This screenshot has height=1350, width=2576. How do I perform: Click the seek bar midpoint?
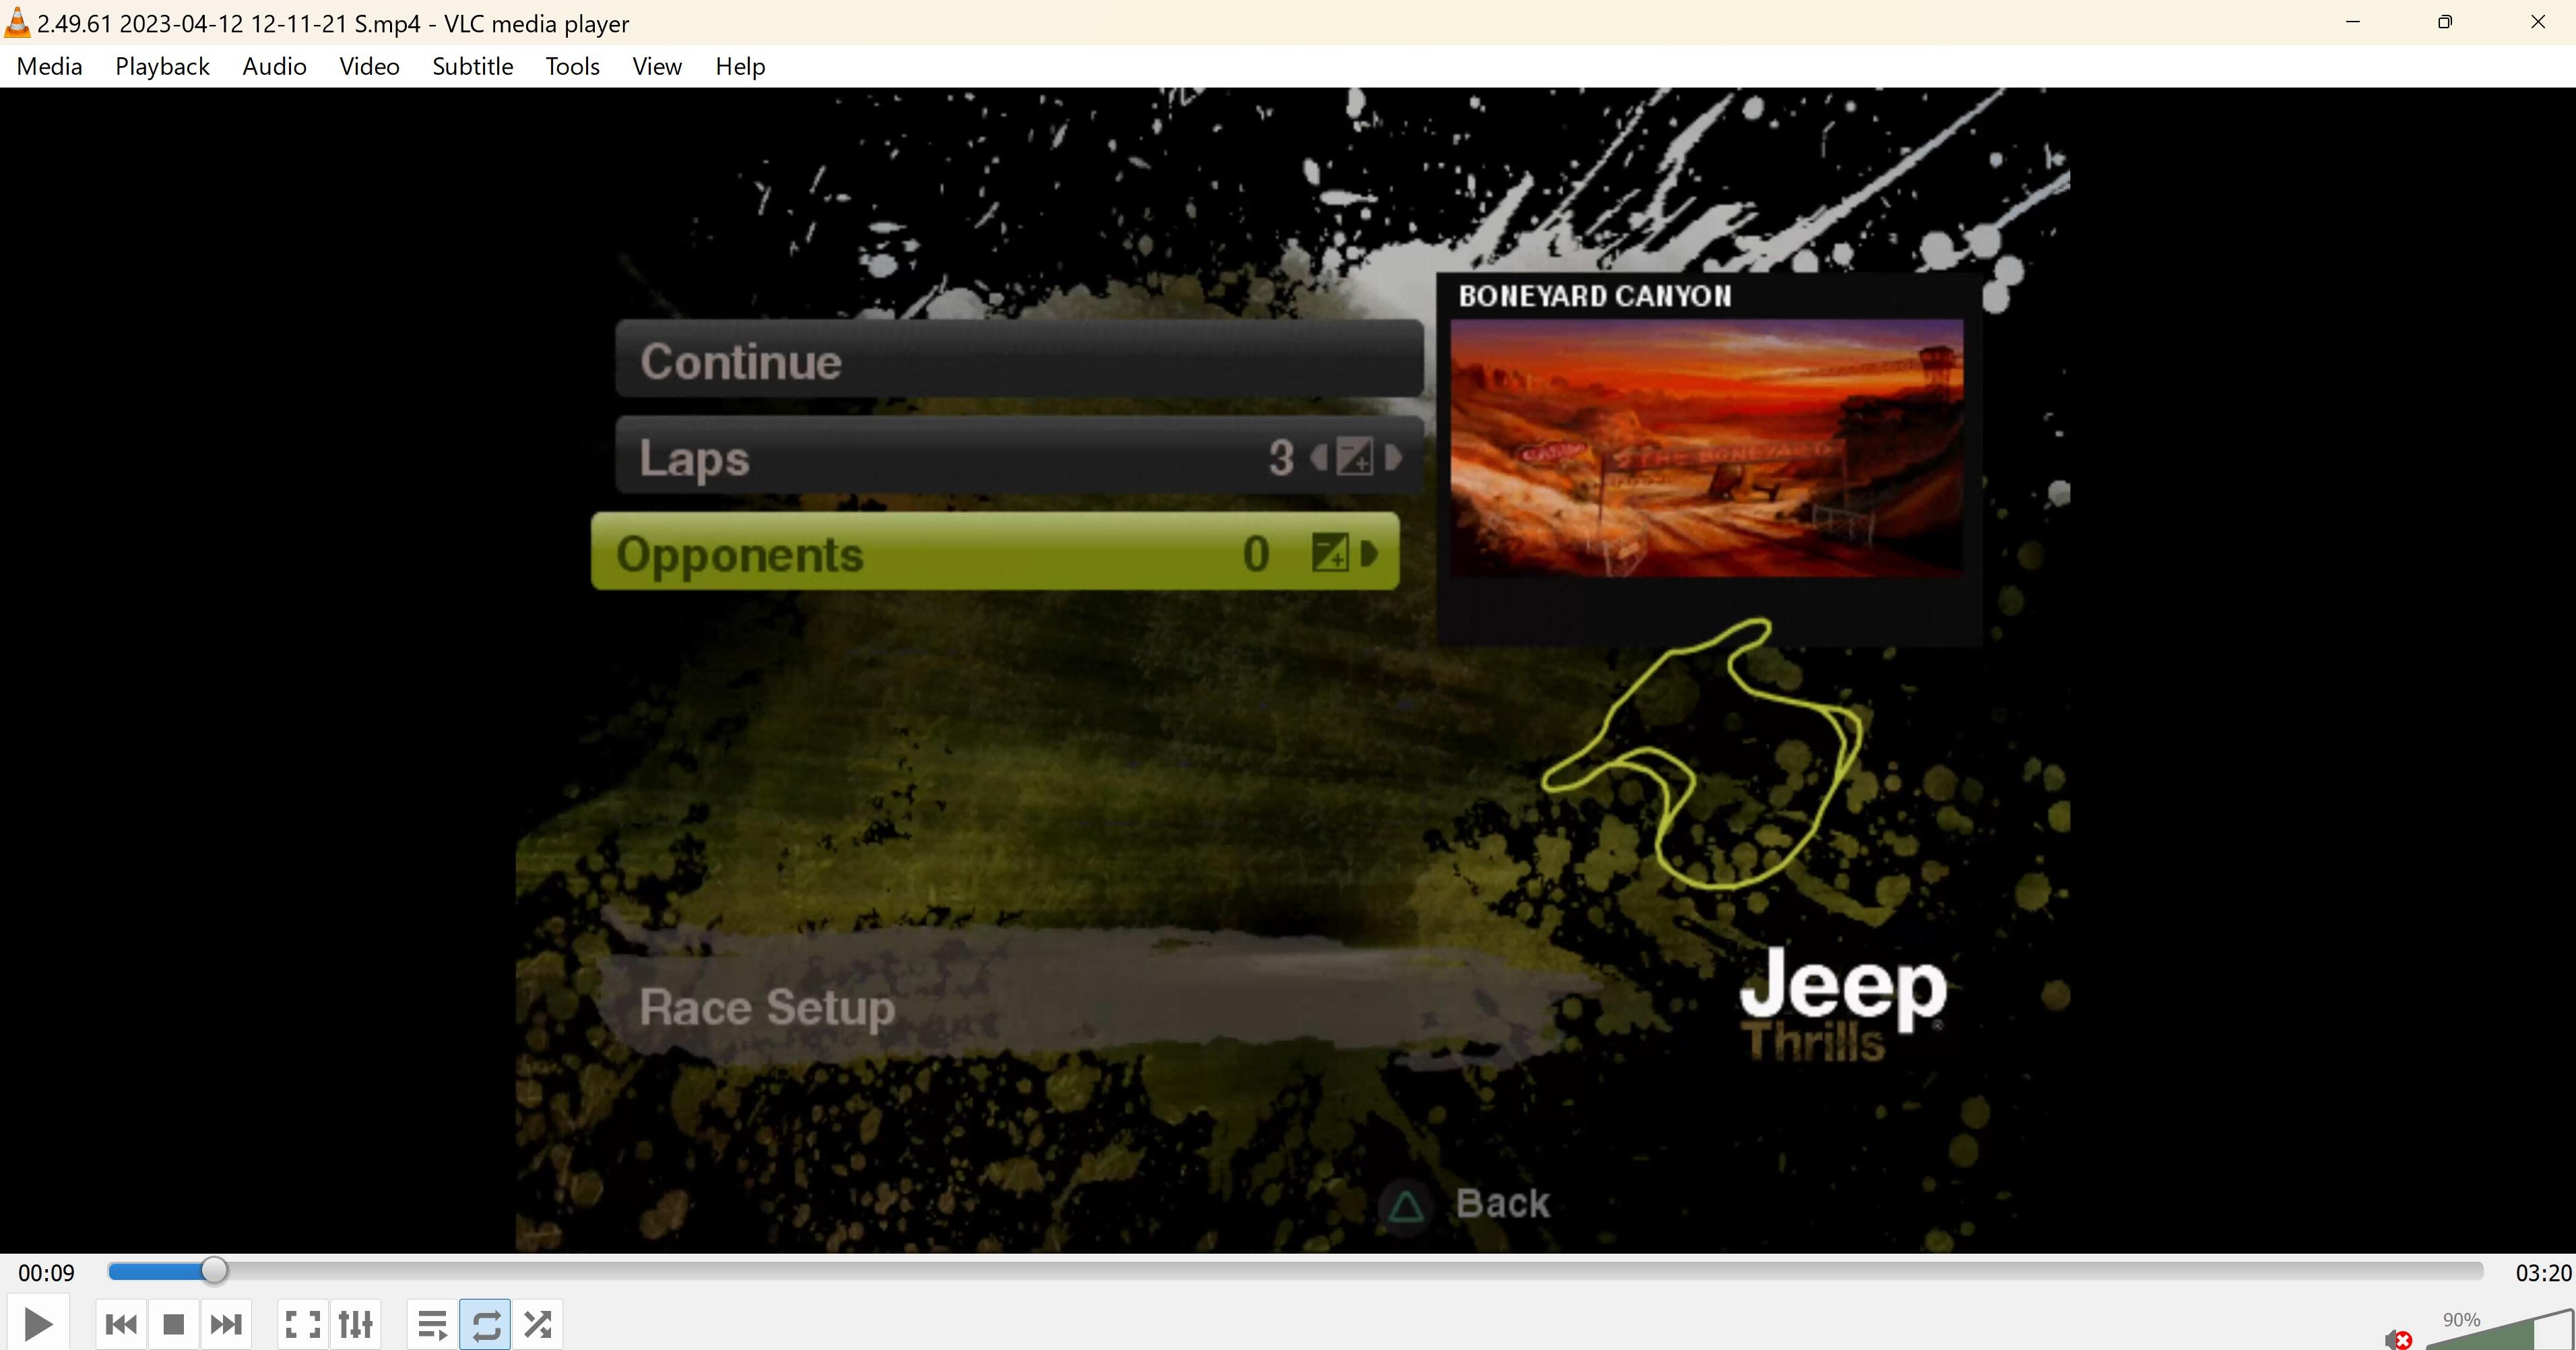(1295, 1271)
